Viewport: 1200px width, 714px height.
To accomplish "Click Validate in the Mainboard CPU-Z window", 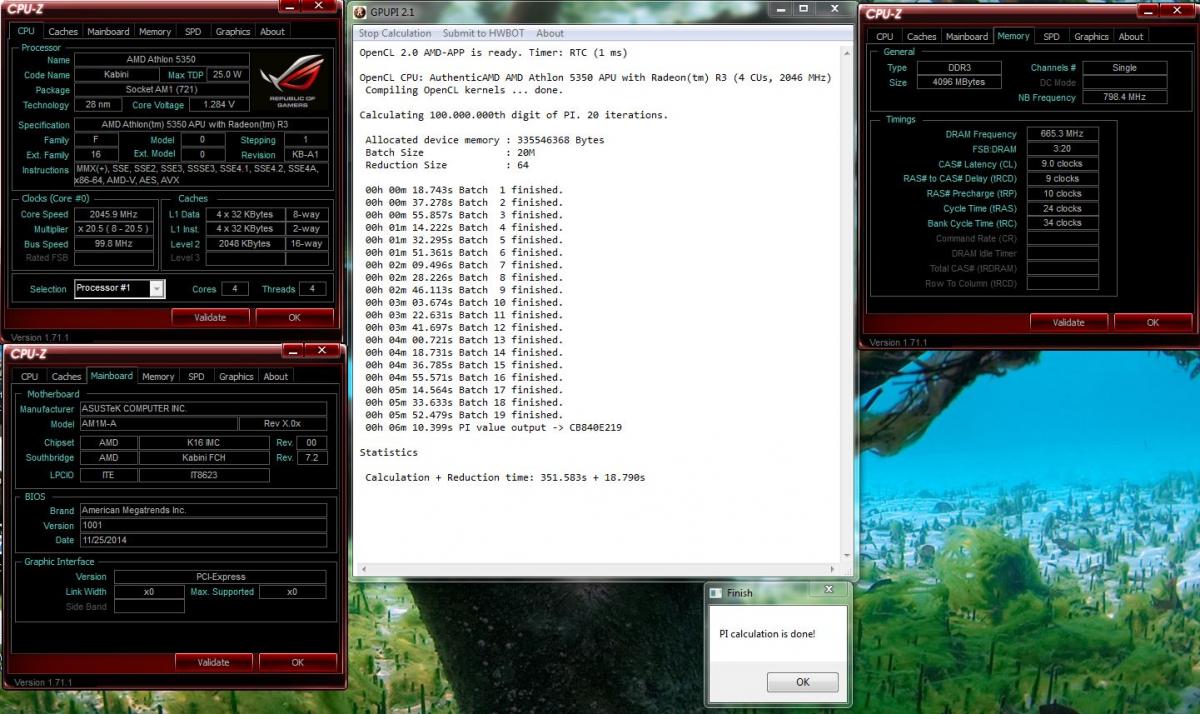I will (x=213, y=662).
